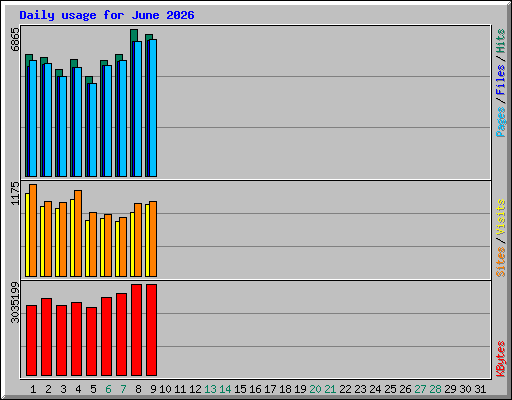Image resolution: width=512 pixels, height=400 pixels.
Task: Click the day 4 orange sites bar
Action: 78,233
